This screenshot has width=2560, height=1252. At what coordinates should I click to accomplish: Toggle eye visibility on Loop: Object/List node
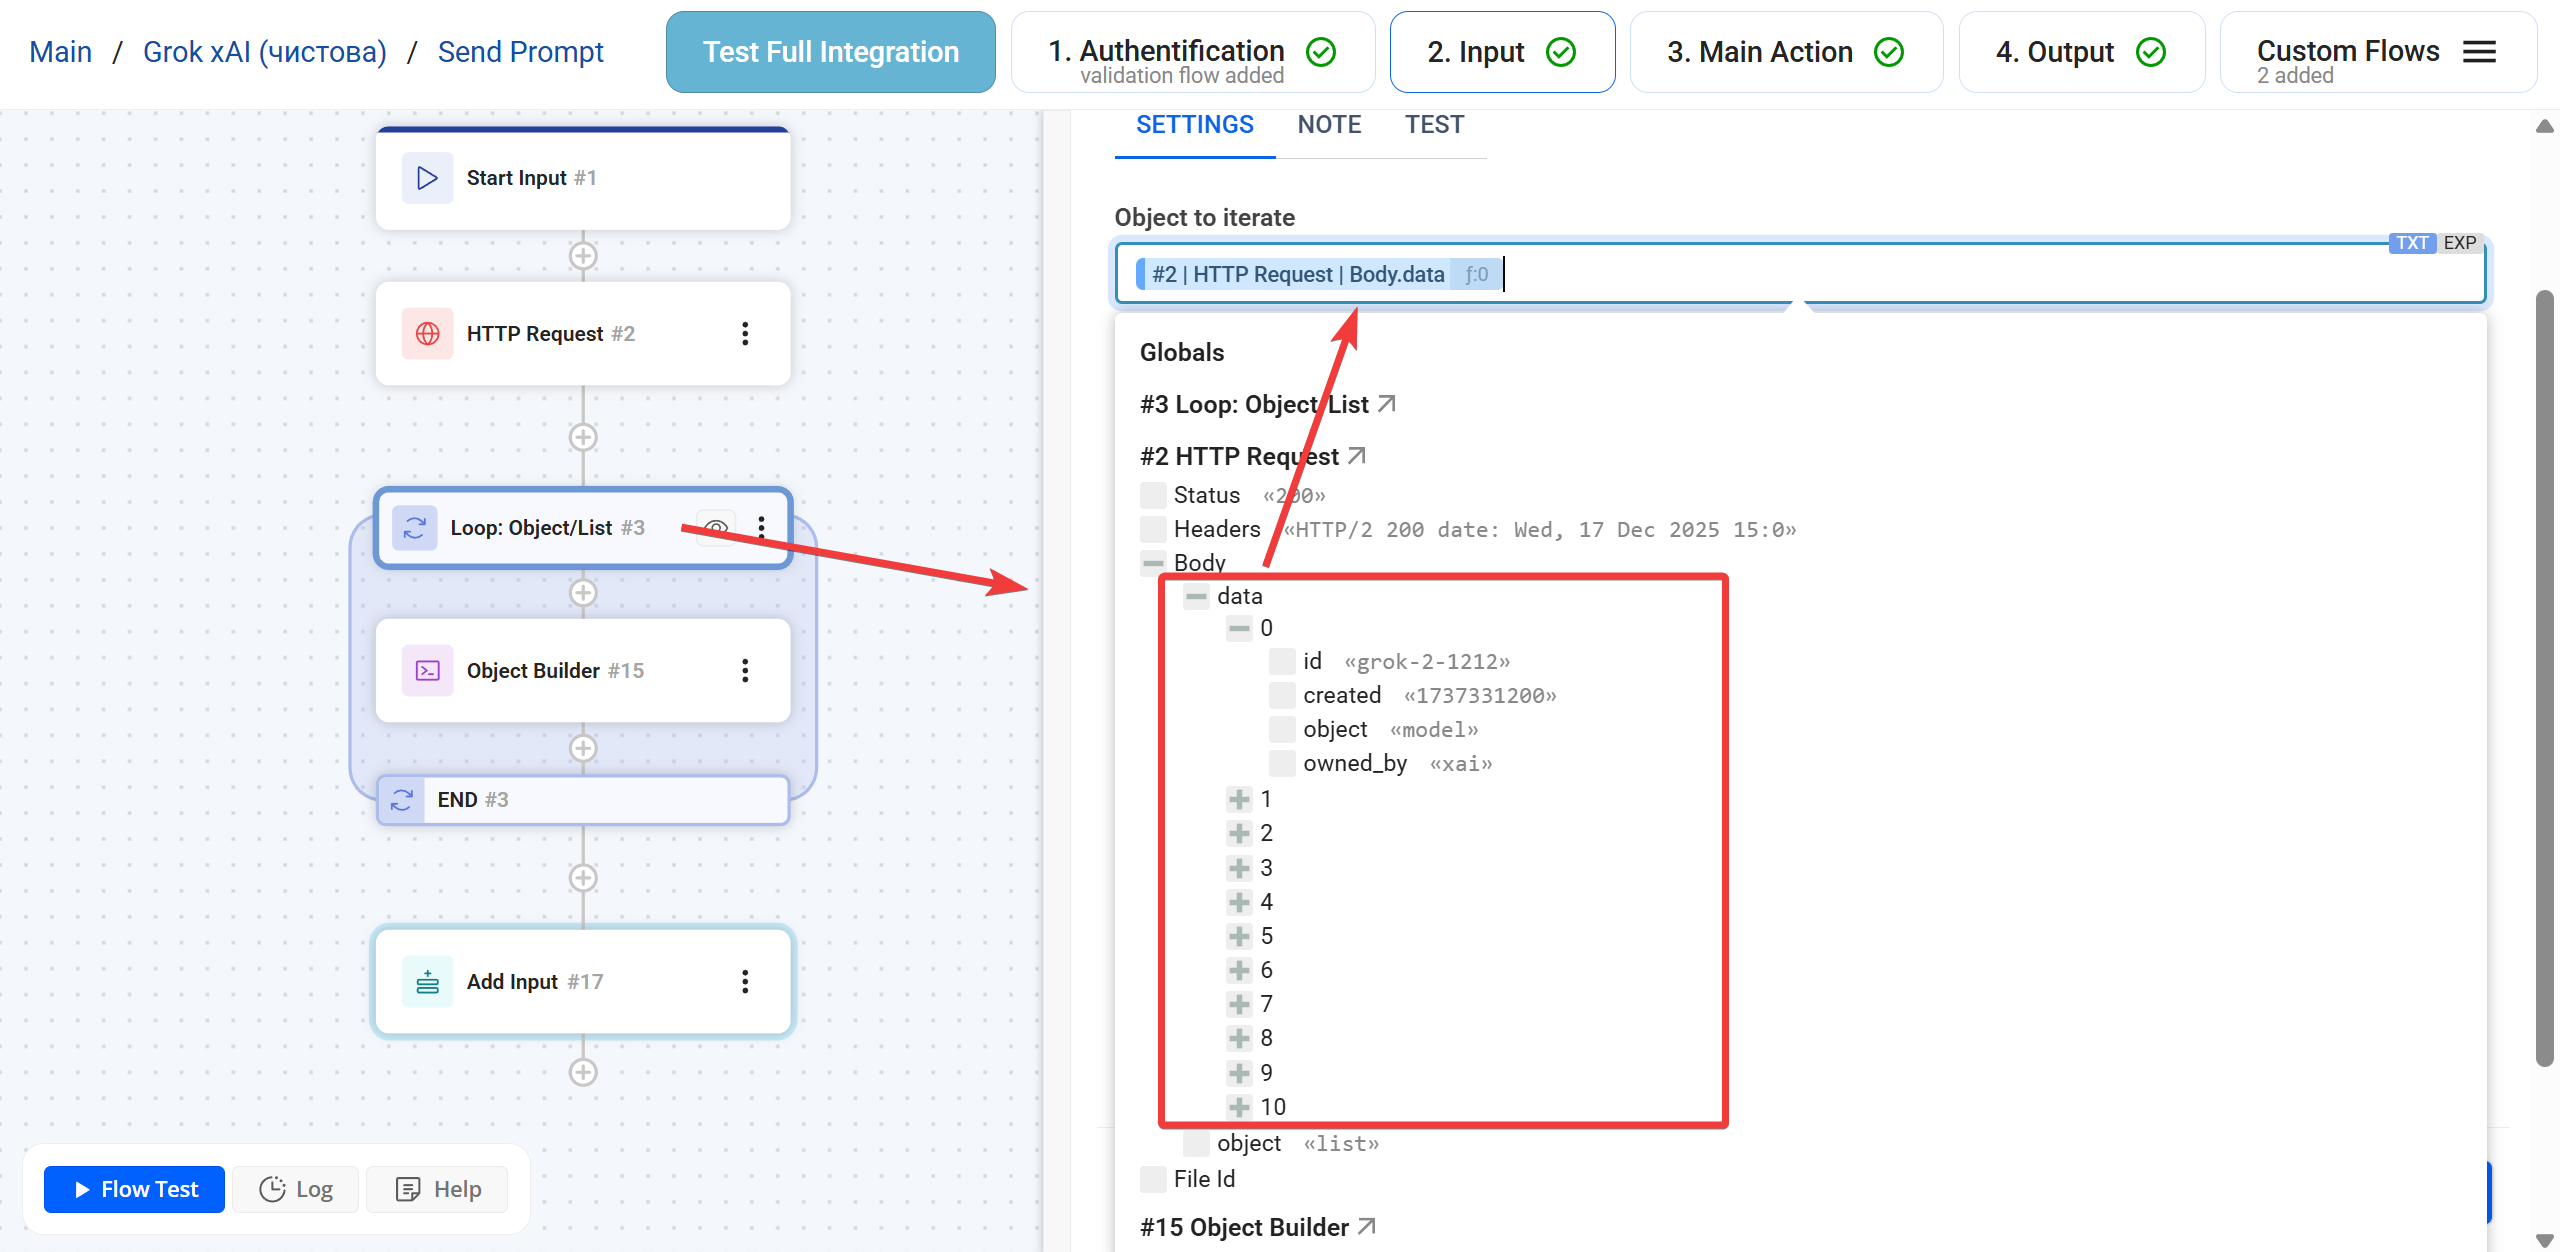[714, 527]
